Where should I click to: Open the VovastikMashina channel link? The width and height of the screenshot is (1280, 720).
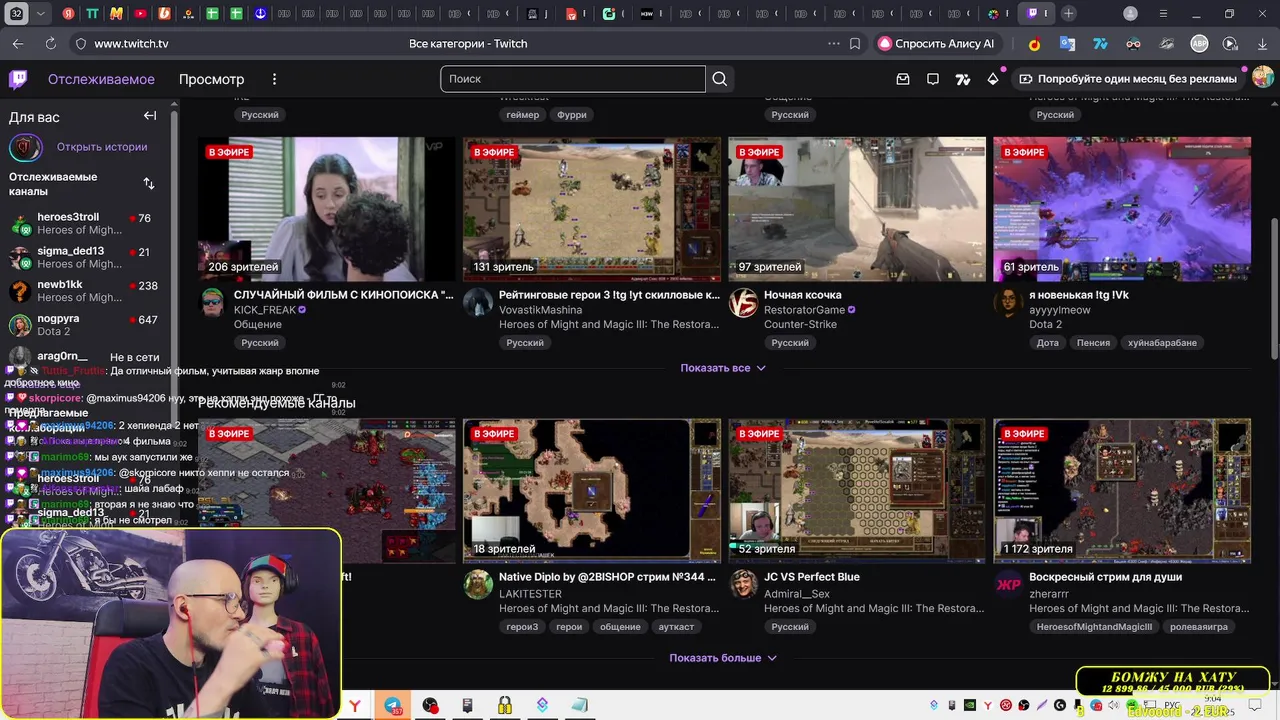click(x=540, y=310)
